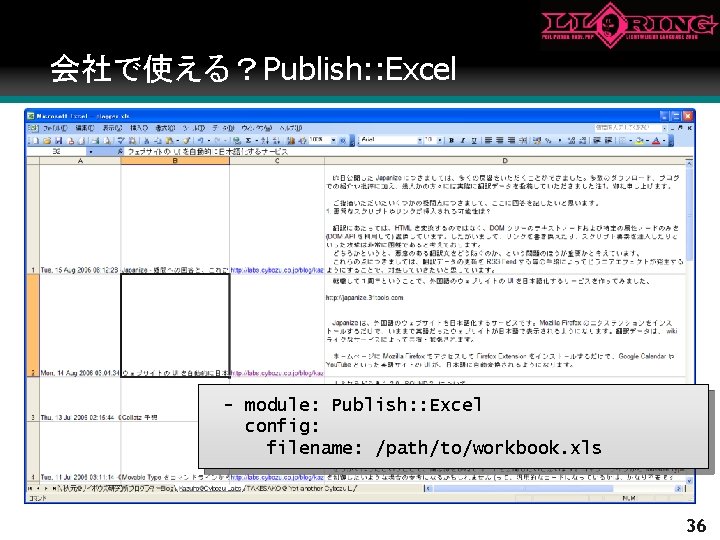Click the Sort Ascending icon
This screenshot has height=540, width=720.
(x=265, y=141)
